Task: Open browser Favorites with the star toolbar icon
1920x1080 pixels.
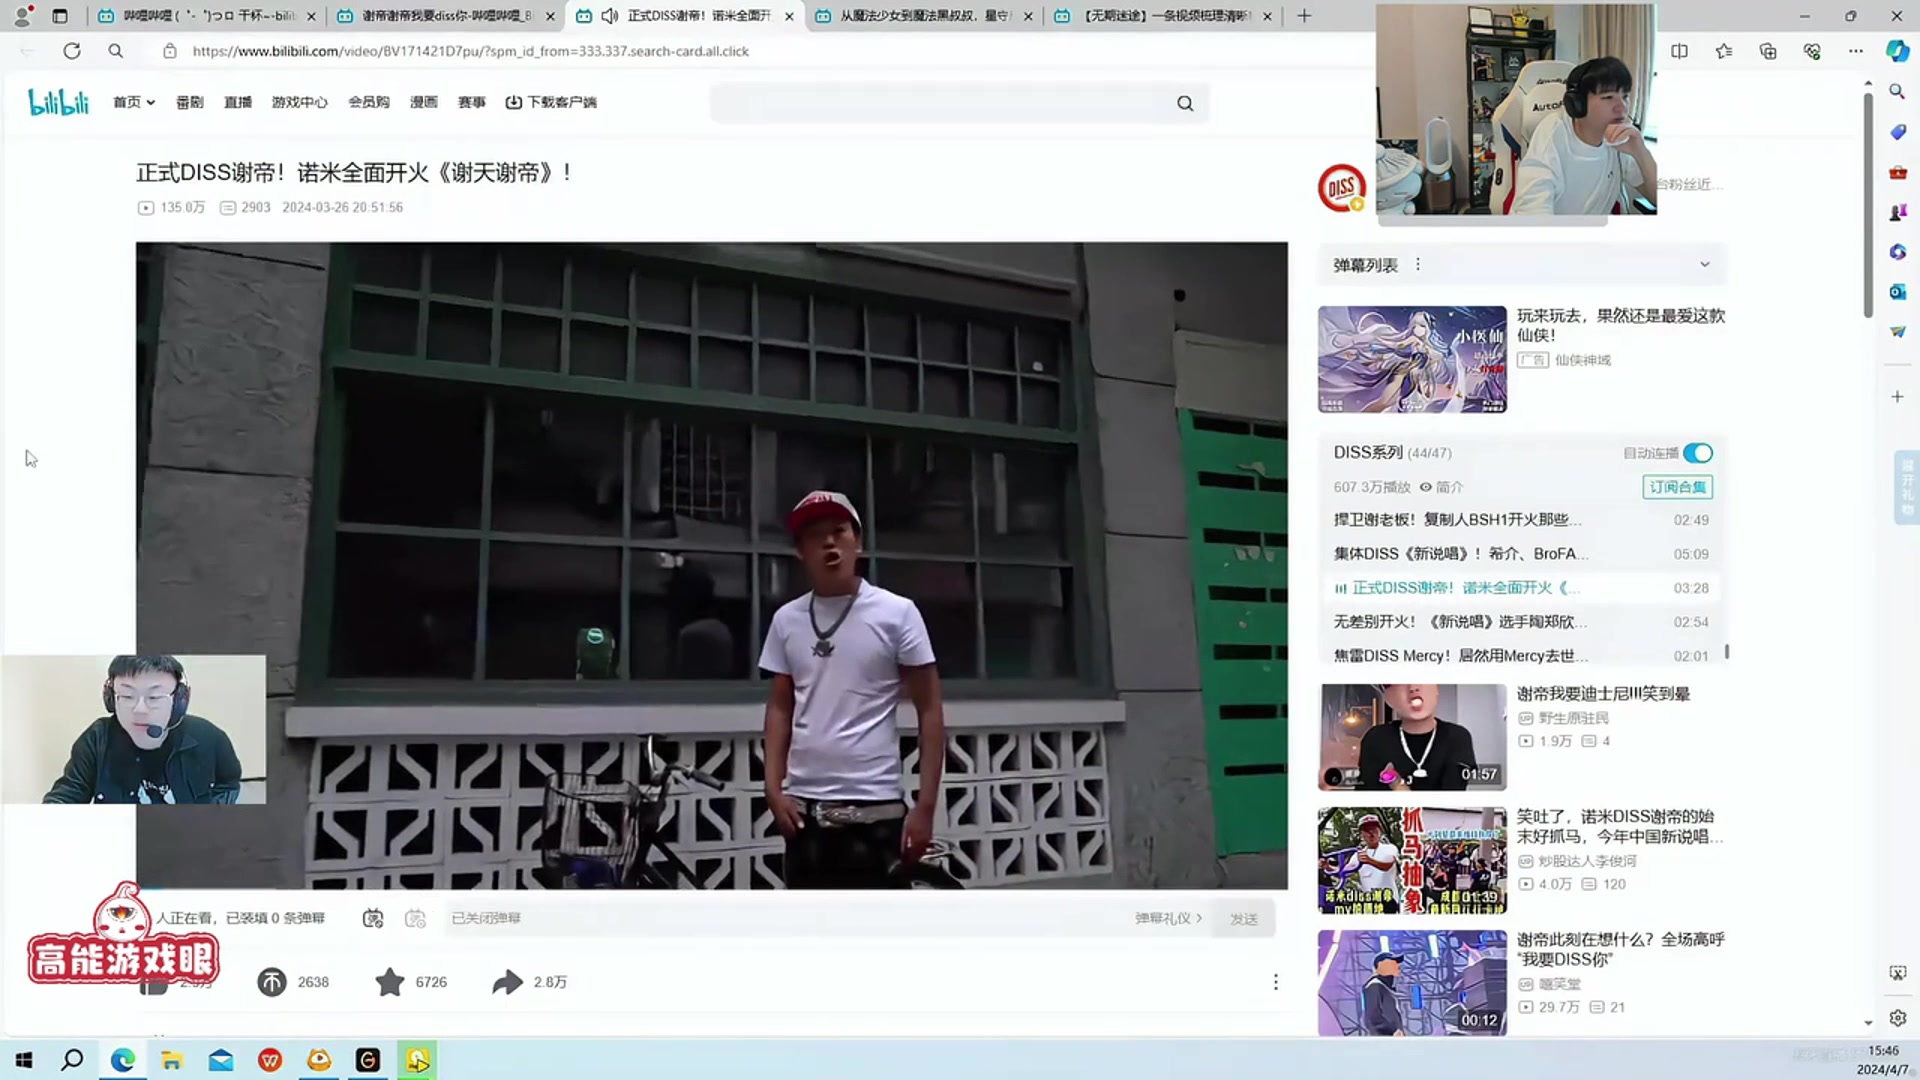Action: pyautogui.click(x=1723, y=51)
